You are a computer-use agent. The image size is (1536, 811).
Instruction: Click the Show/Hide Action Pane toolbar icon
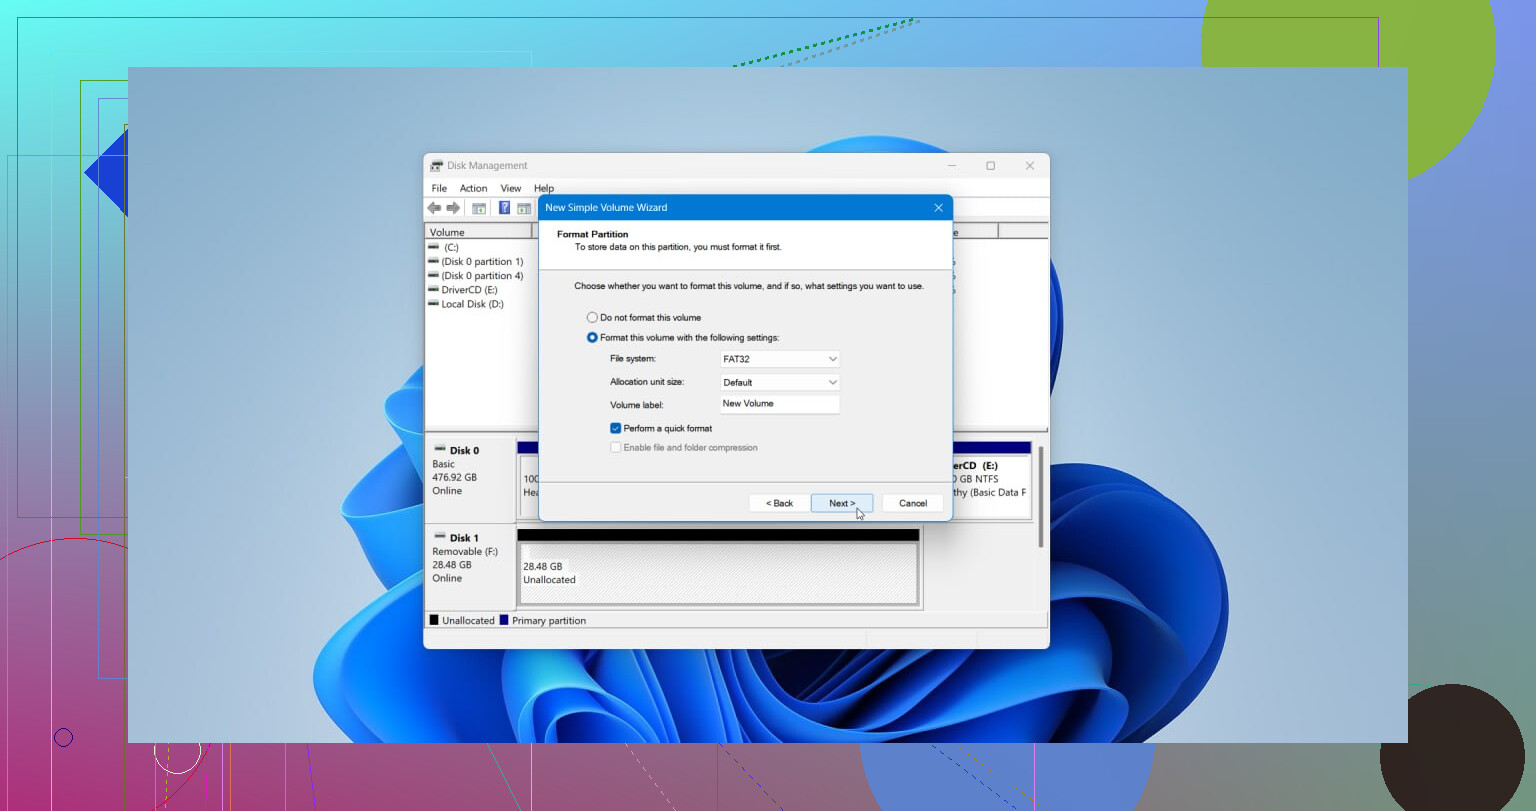click(x=524, y=208)
